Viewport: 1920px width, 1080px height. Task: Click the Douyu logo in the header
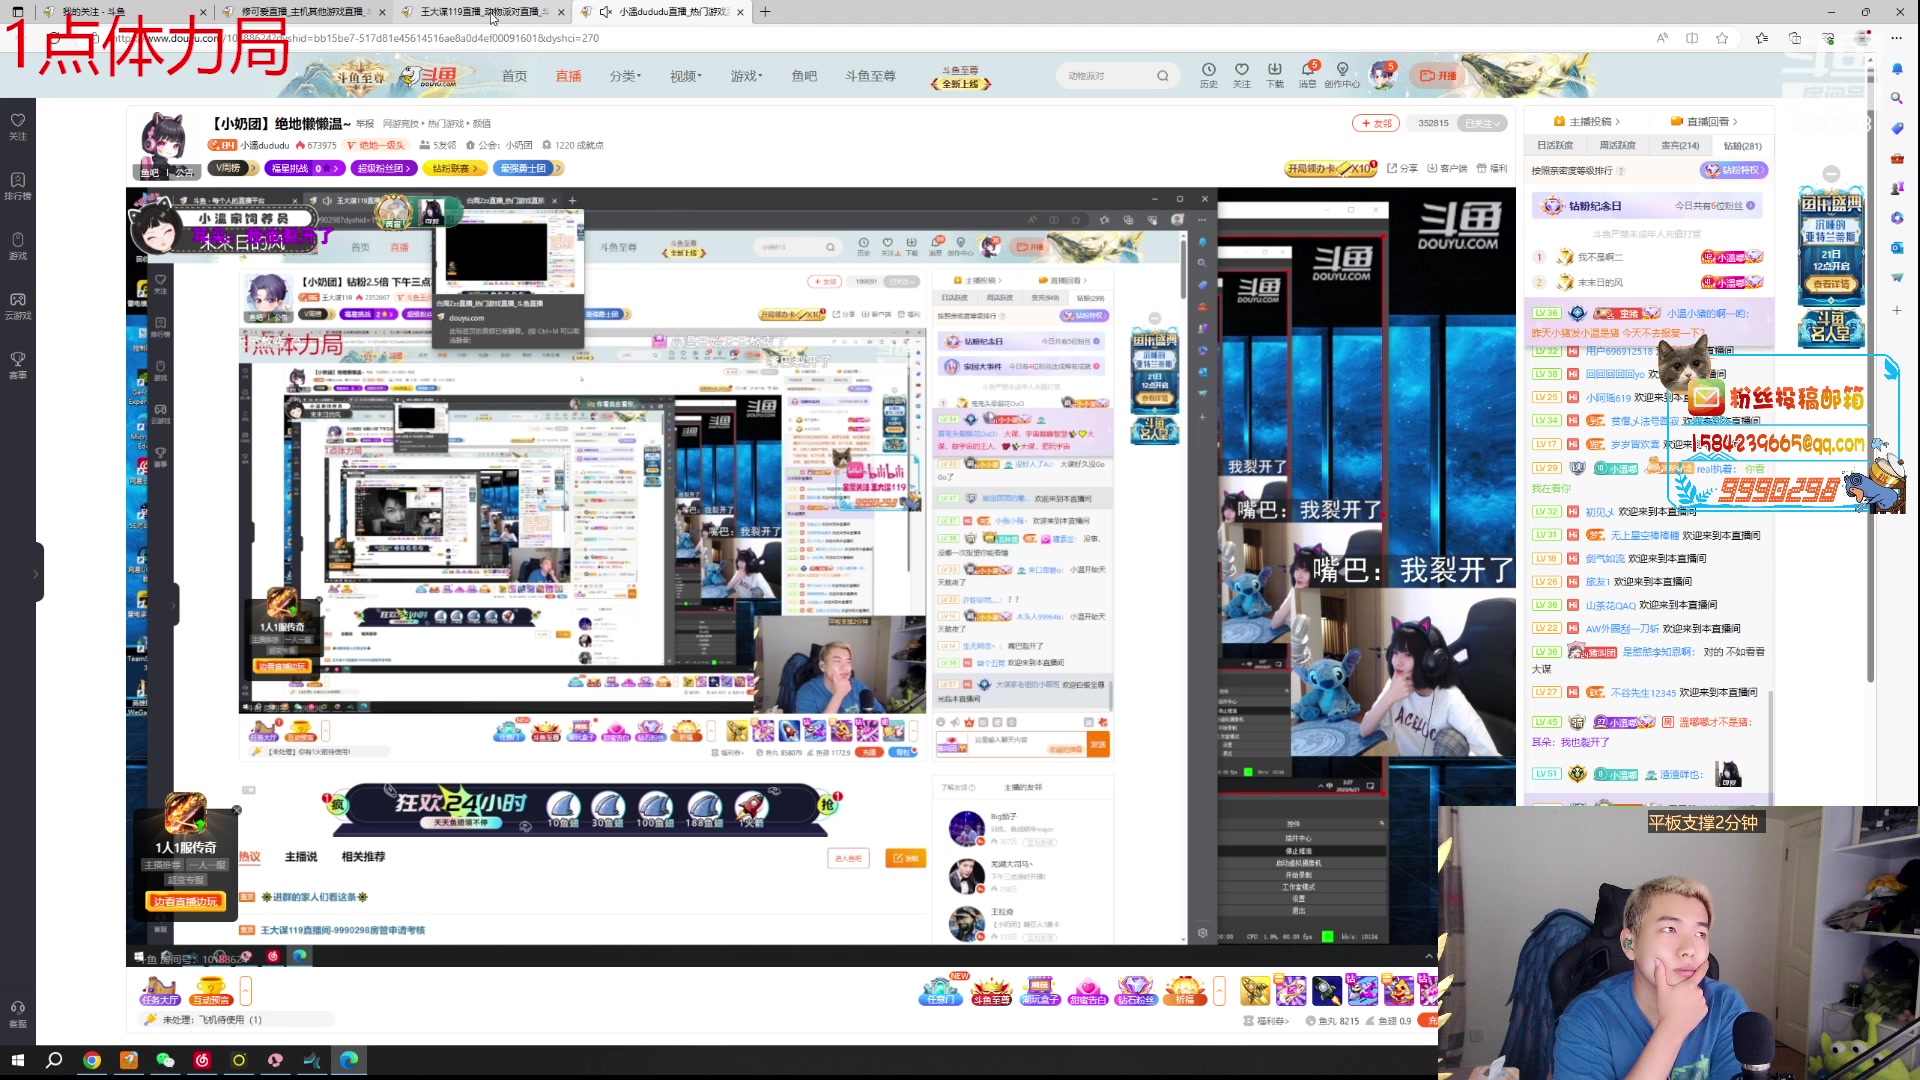point(429,76)
